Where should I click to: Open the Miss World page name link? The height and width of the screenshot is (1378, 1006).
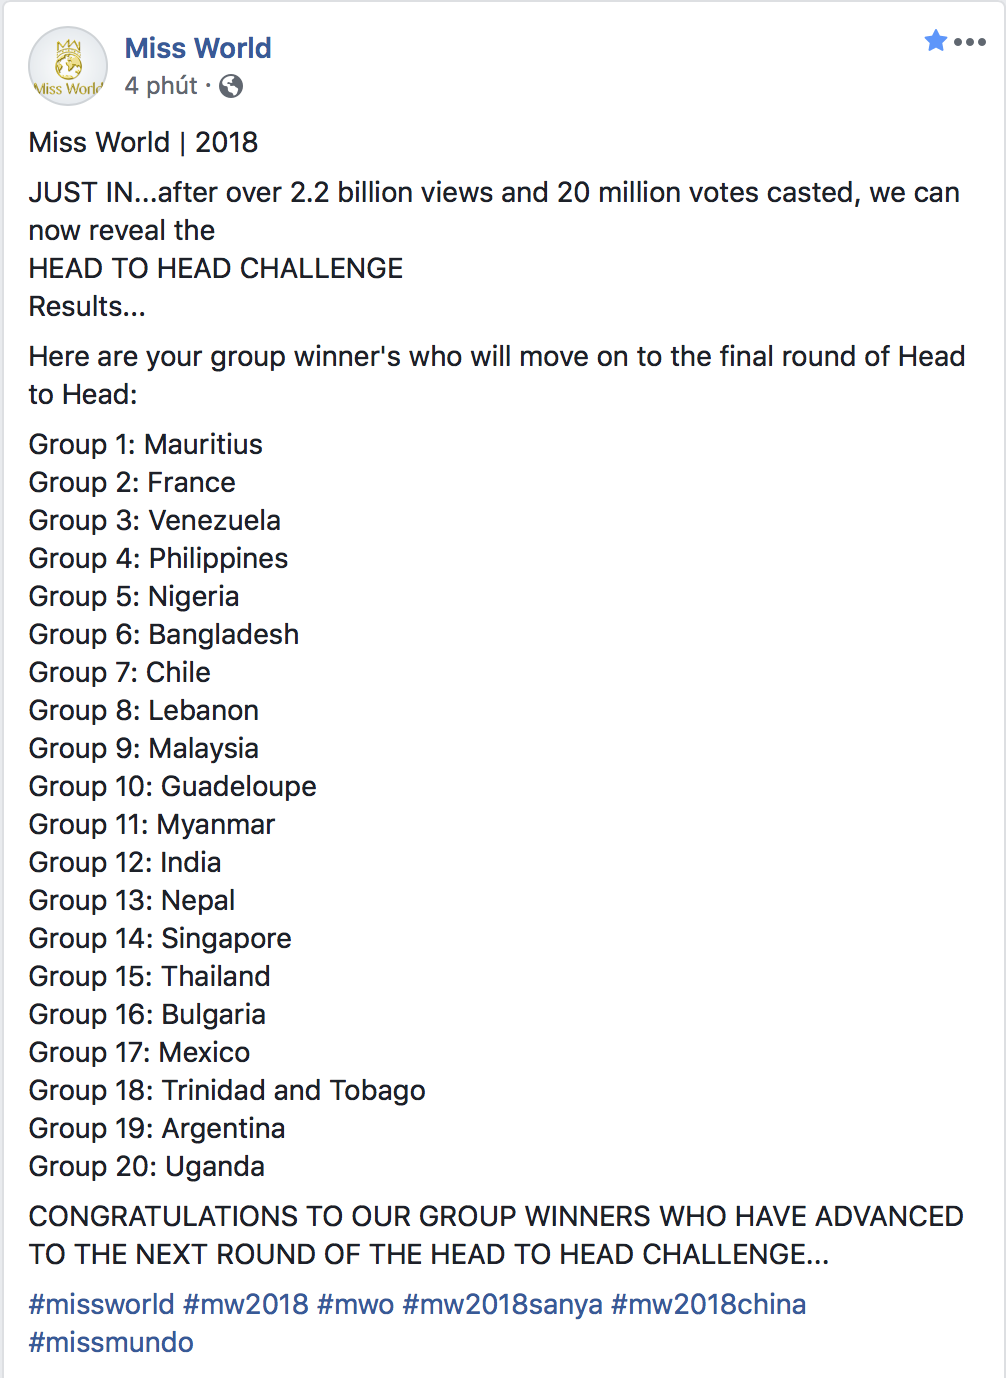(x=198, y=48)
